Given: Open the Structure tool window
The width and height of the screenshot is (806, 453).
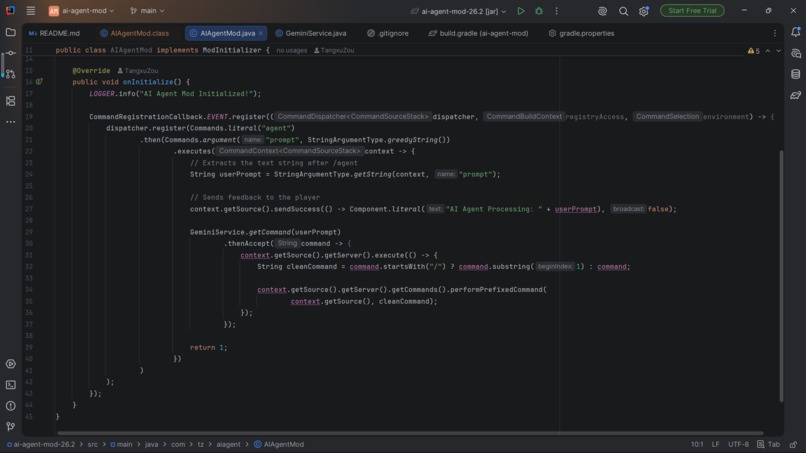Looking at the screenshot, I should (10, 101).
